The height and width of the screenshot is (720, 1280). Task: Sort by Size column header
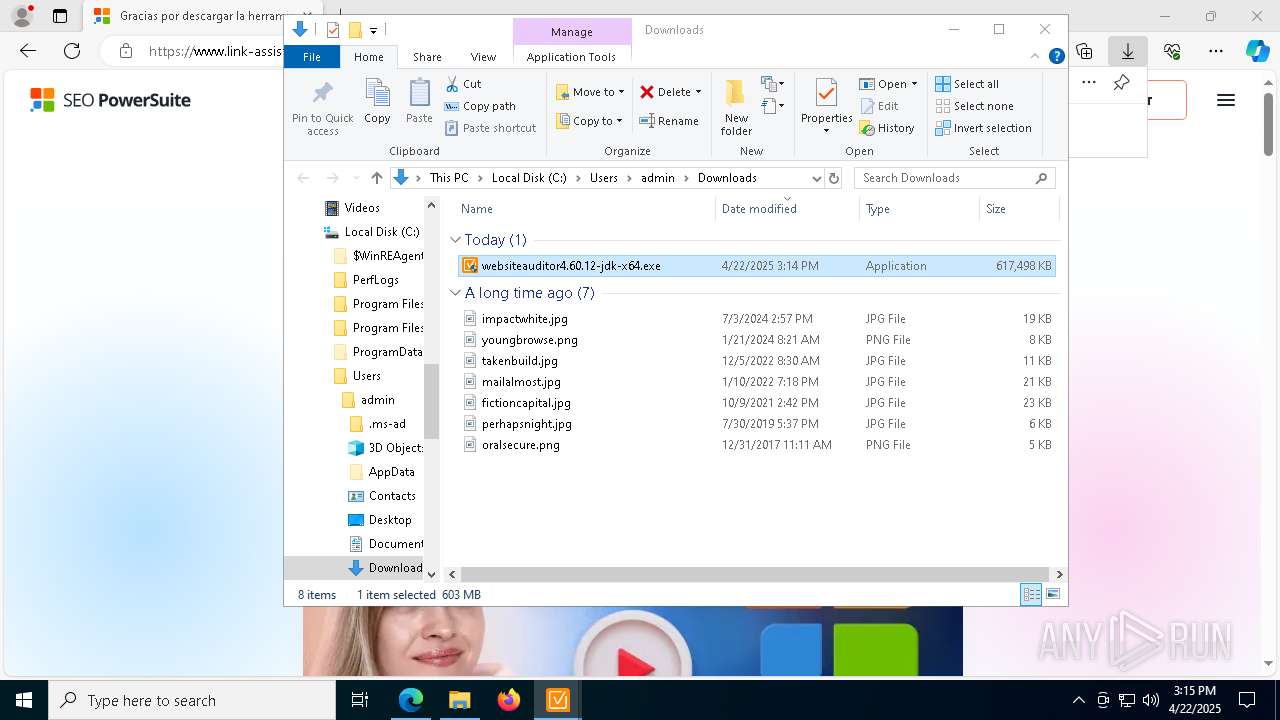point(1018,209)
